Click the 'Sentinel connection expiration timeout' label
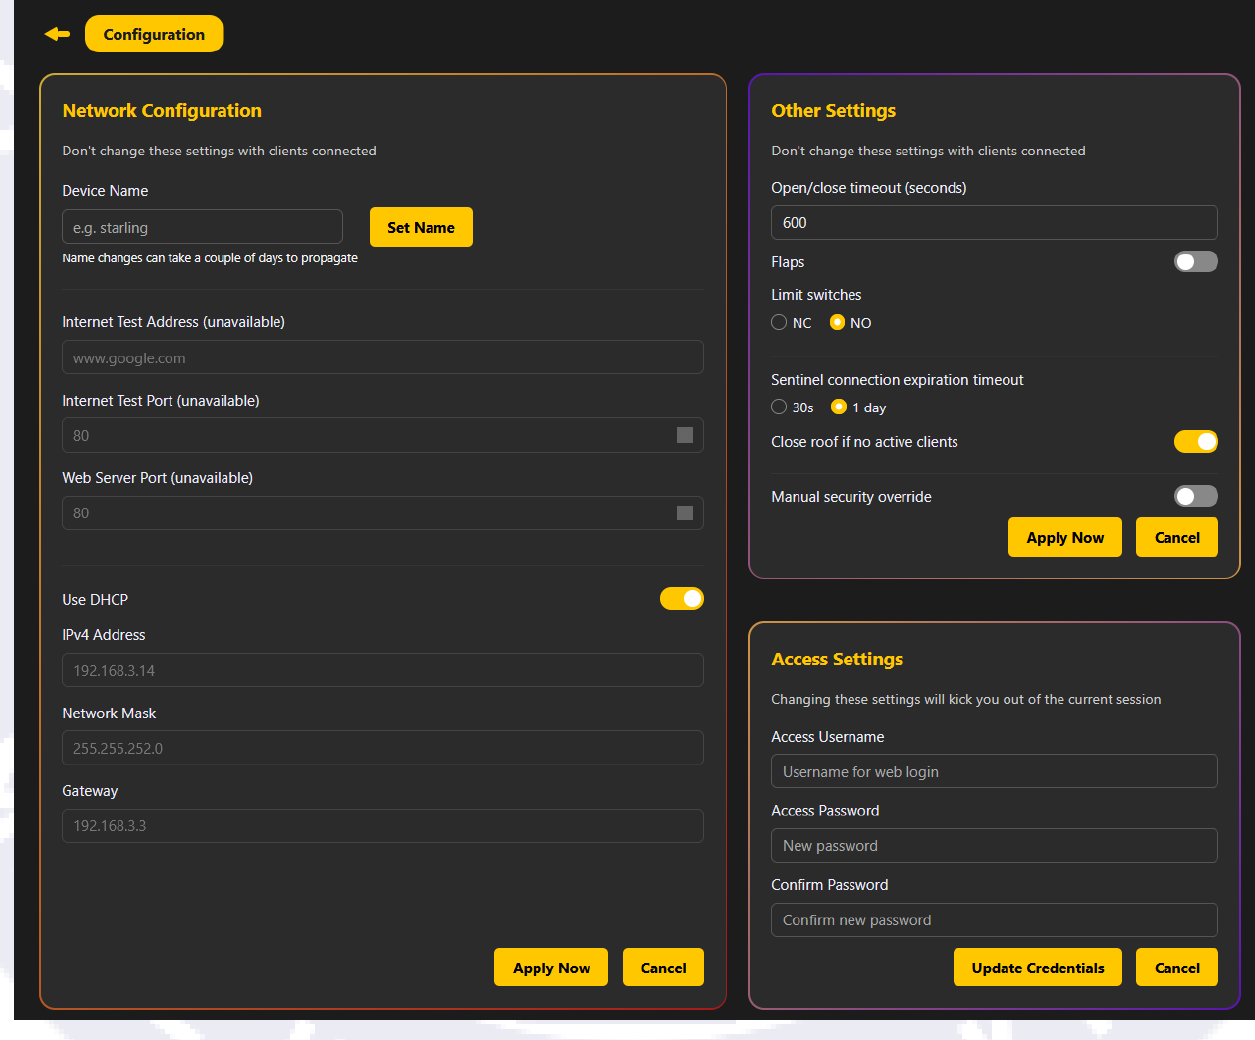 coord(897,380)
